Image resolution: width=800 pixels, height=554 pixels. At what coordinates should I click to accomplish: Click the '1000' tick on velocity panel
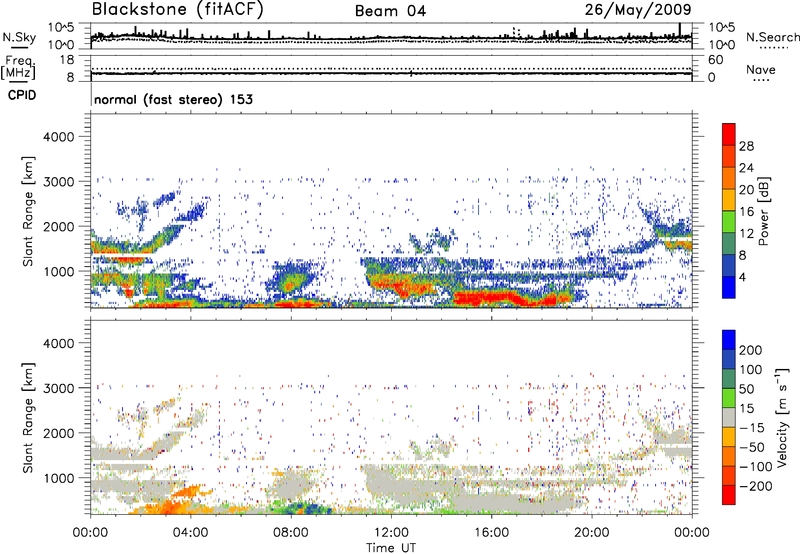point(58,478)
